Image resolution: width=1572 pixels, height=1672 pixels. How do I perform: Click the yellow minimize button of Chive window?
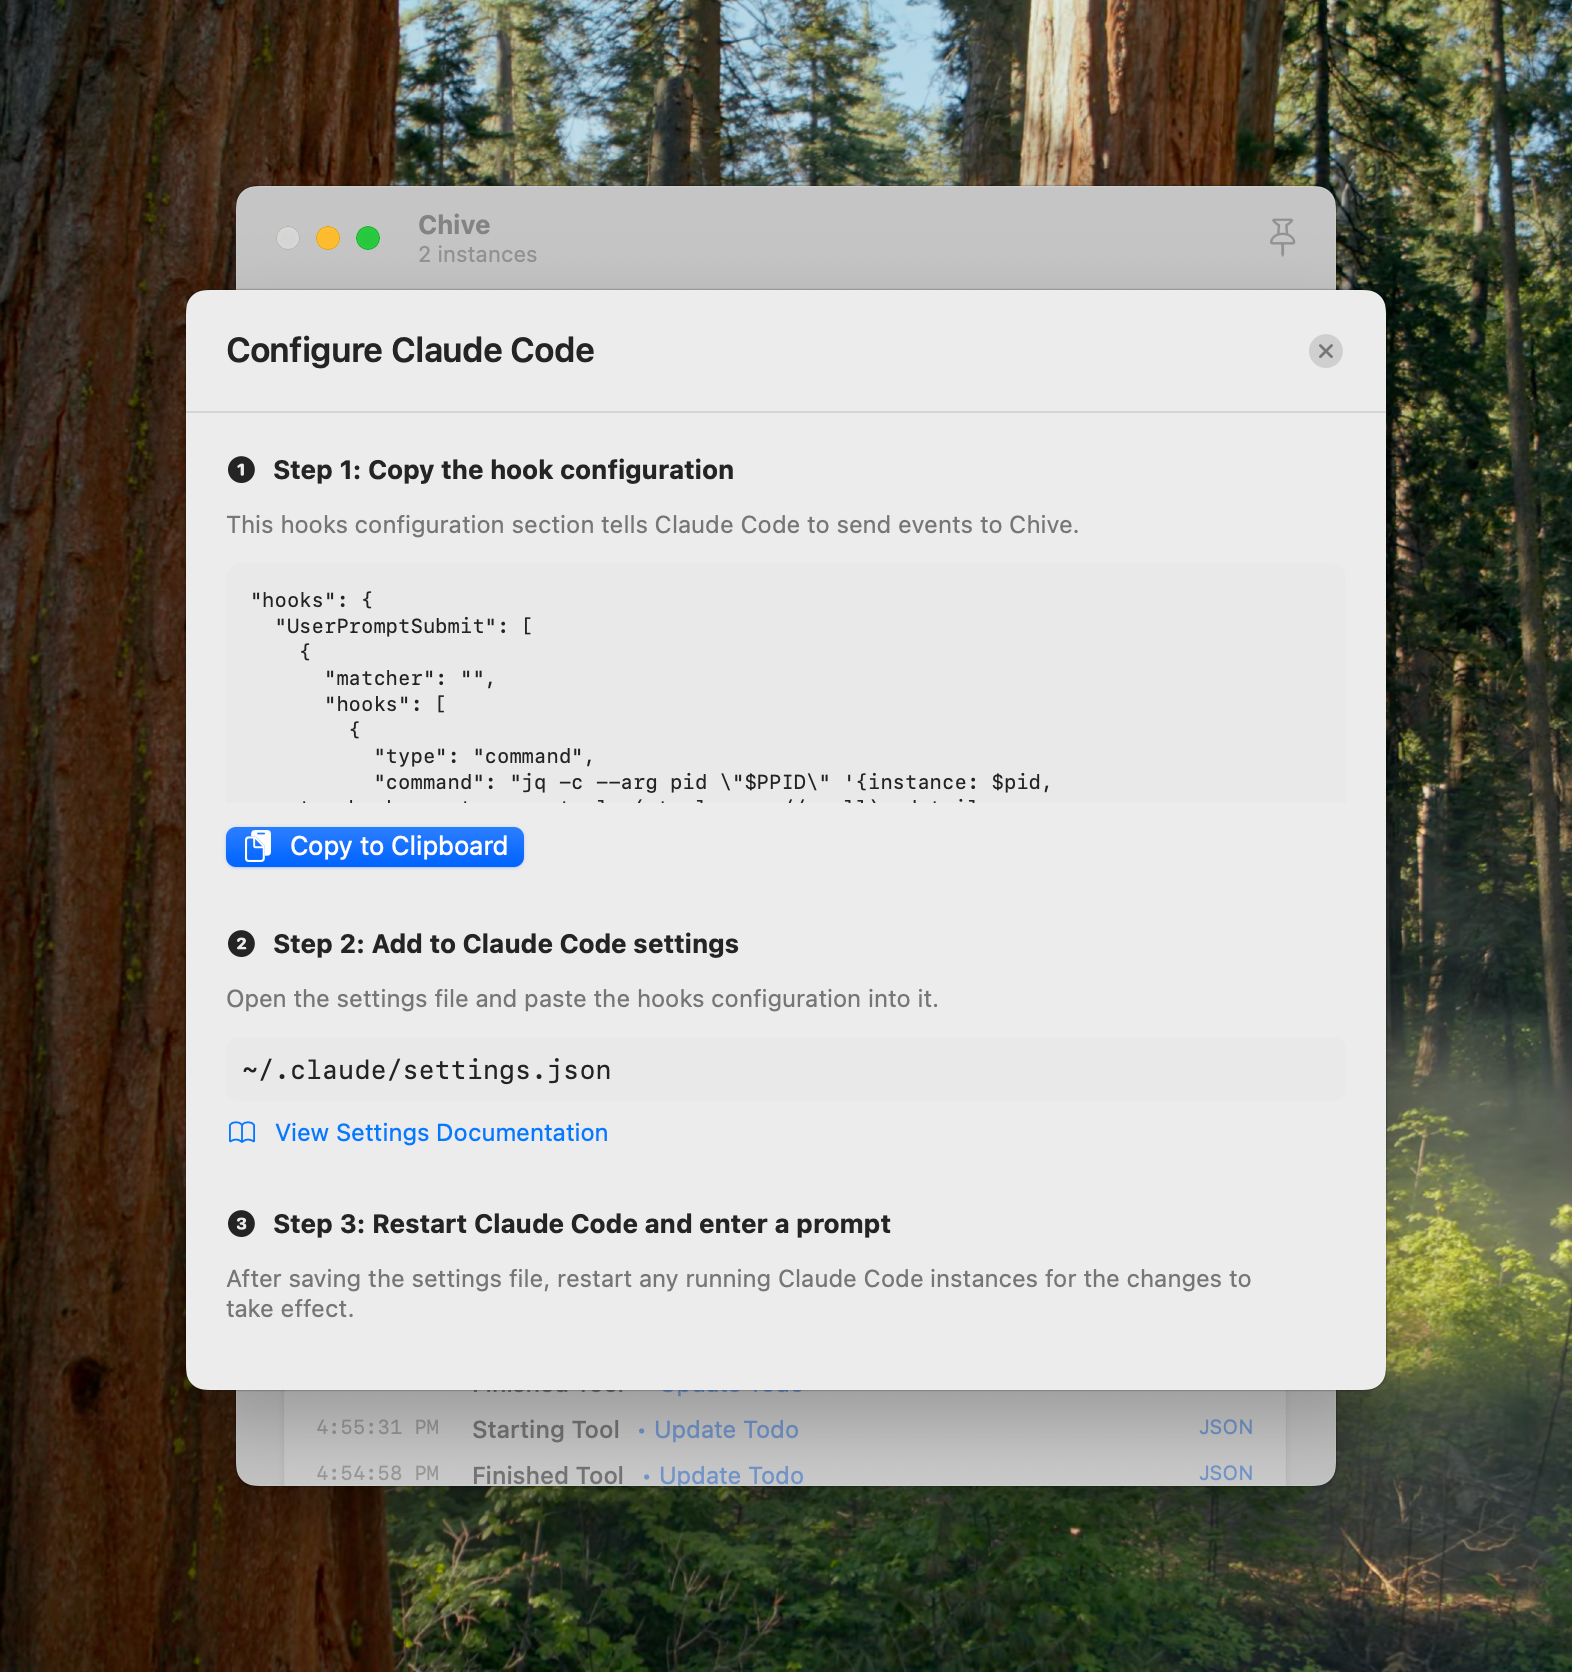(328, 238)
